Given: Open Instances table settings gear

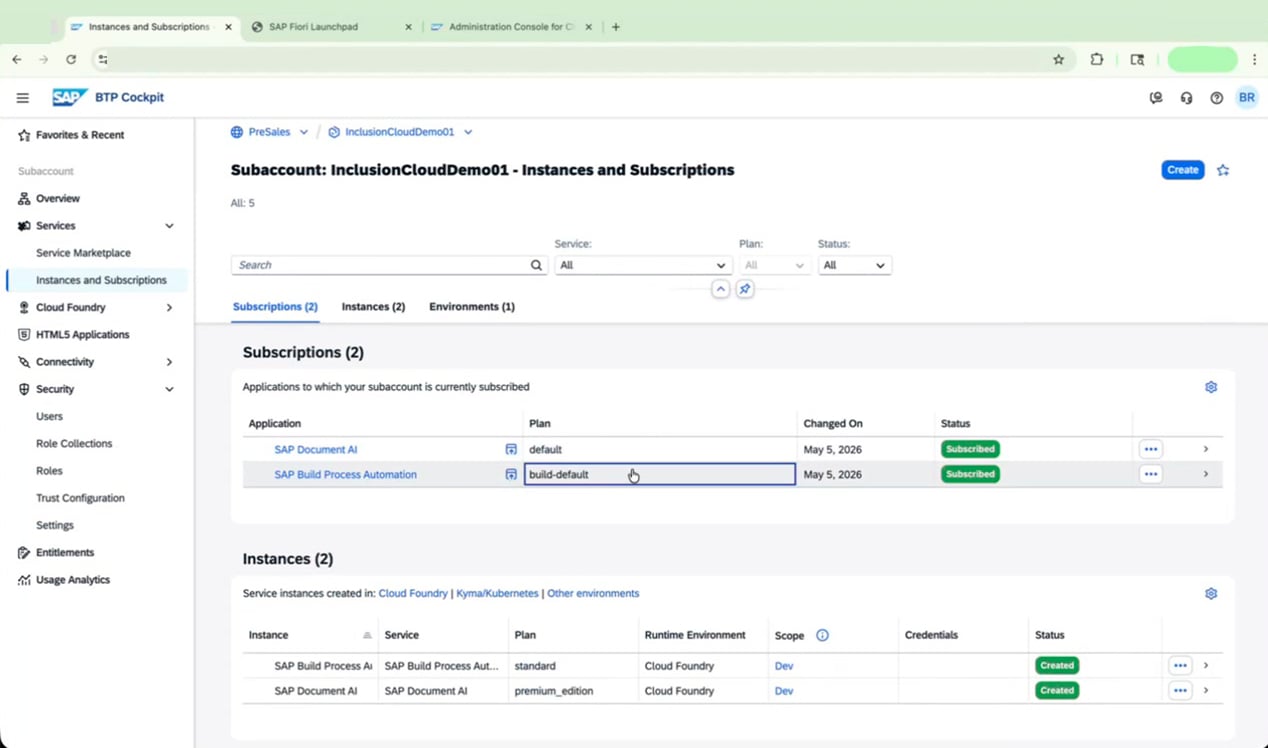Looking at the screenshot, I should tap(1211, 594).
